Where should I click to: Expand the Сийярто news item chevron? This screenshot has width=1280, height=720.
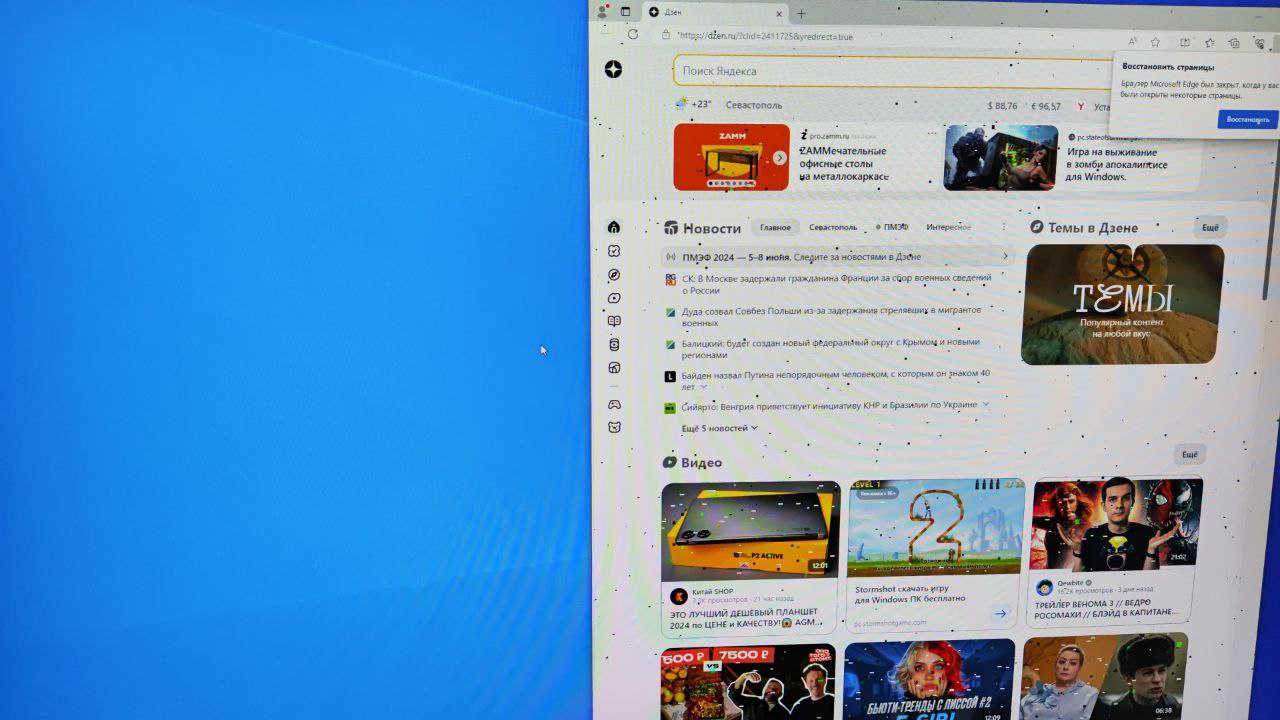985,404
